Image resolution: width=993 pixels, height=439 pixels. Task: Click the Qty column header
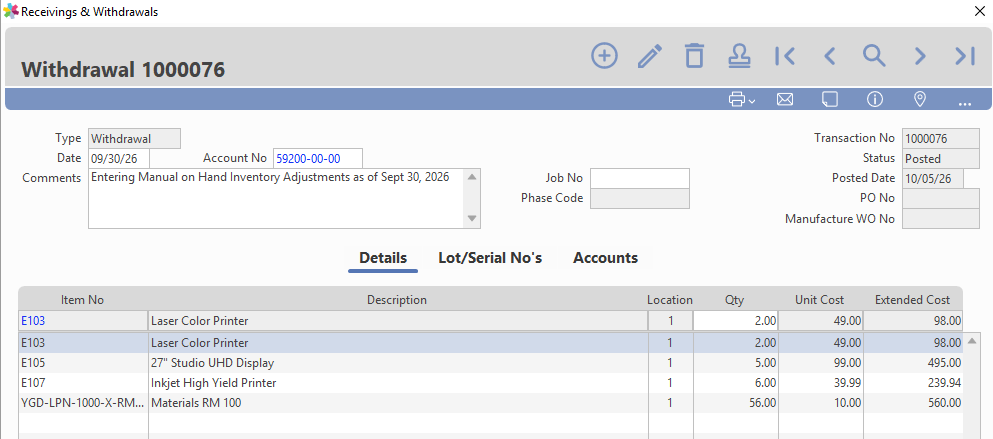point(735,300)
